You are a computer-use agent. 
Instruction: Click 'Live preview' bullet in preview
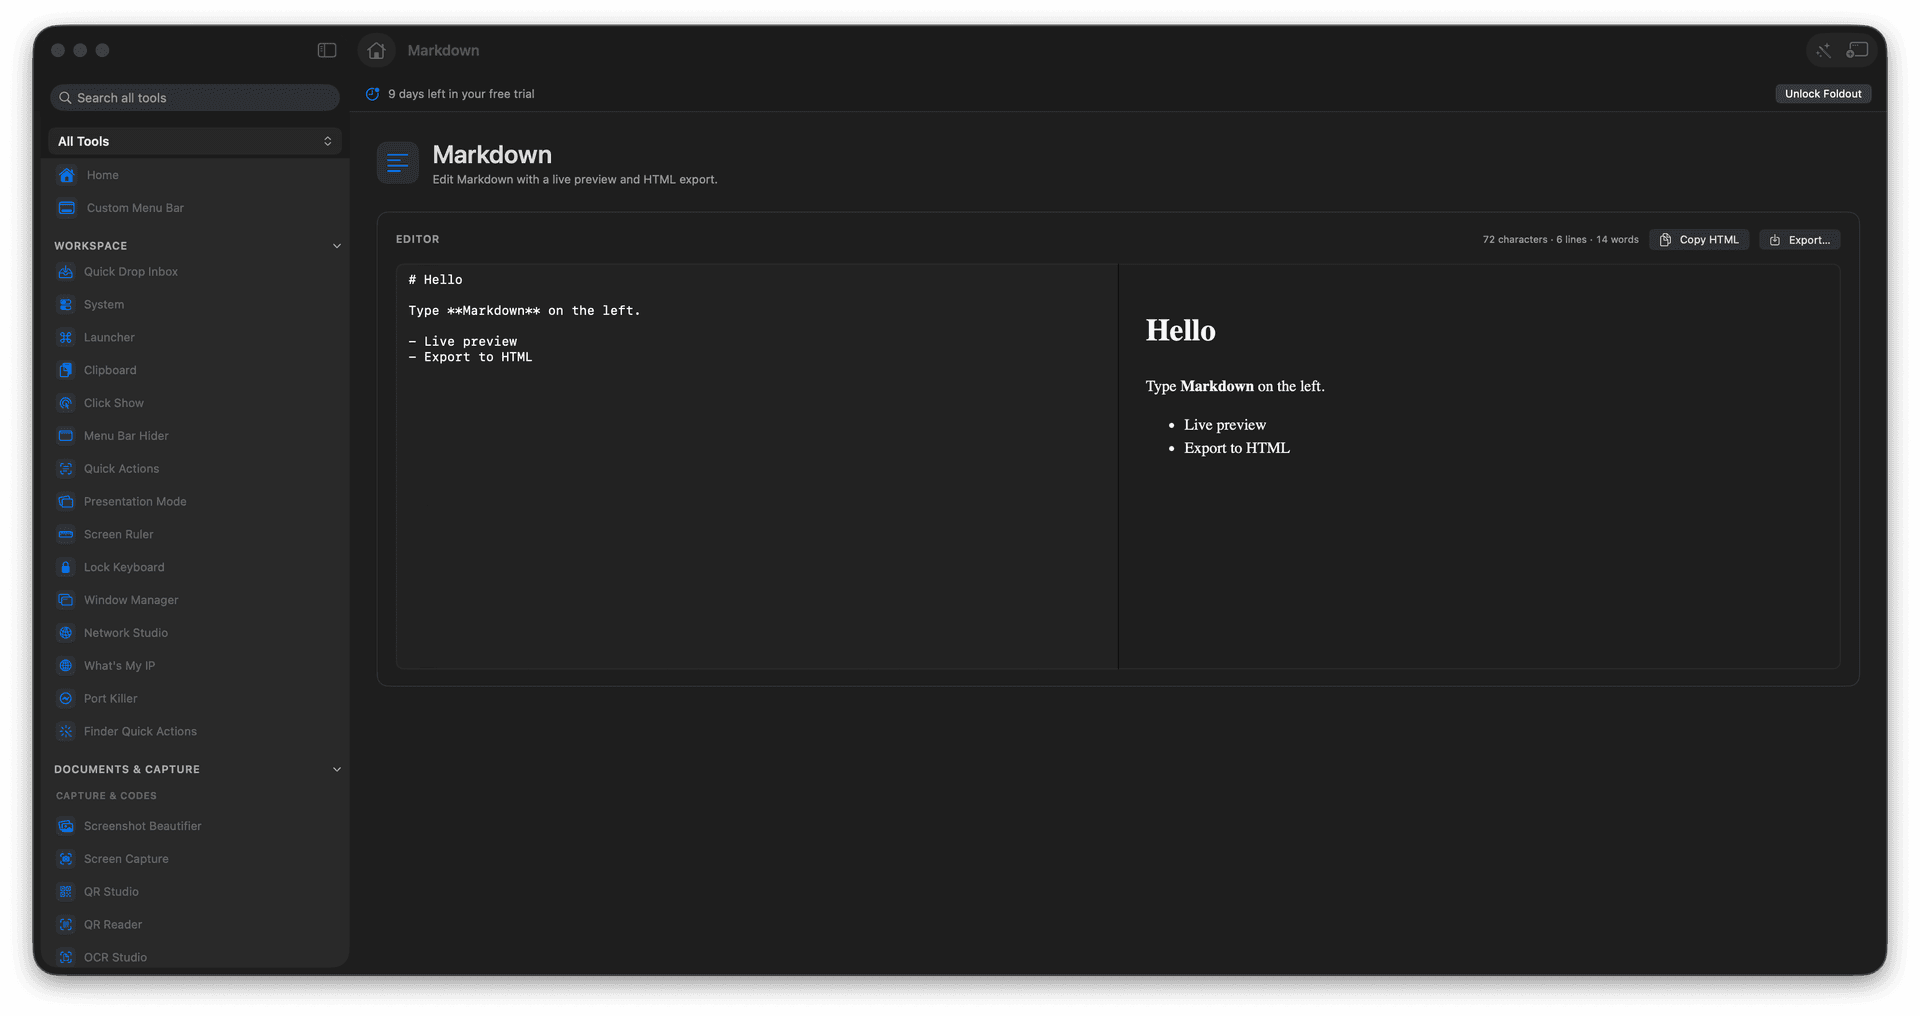pyautogui.click(x=1225, y=425)
